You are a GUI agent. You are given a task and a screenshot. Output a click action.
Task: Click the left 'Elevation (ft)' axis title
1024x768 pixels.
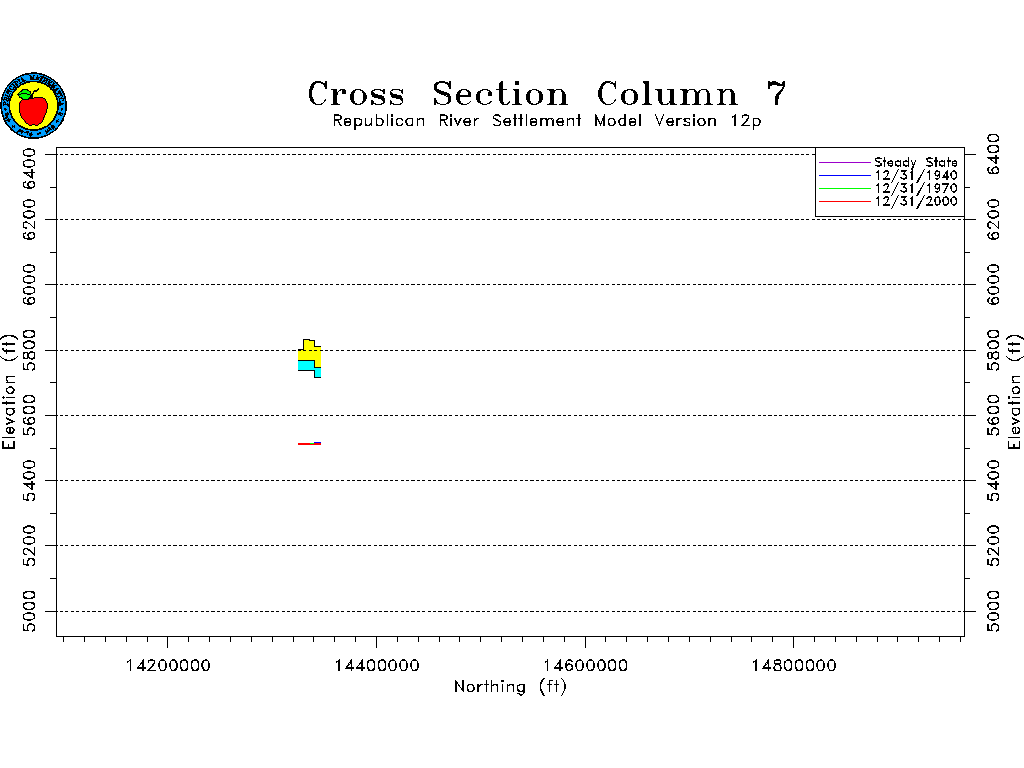pyautogui.click(x=8, y=392)
